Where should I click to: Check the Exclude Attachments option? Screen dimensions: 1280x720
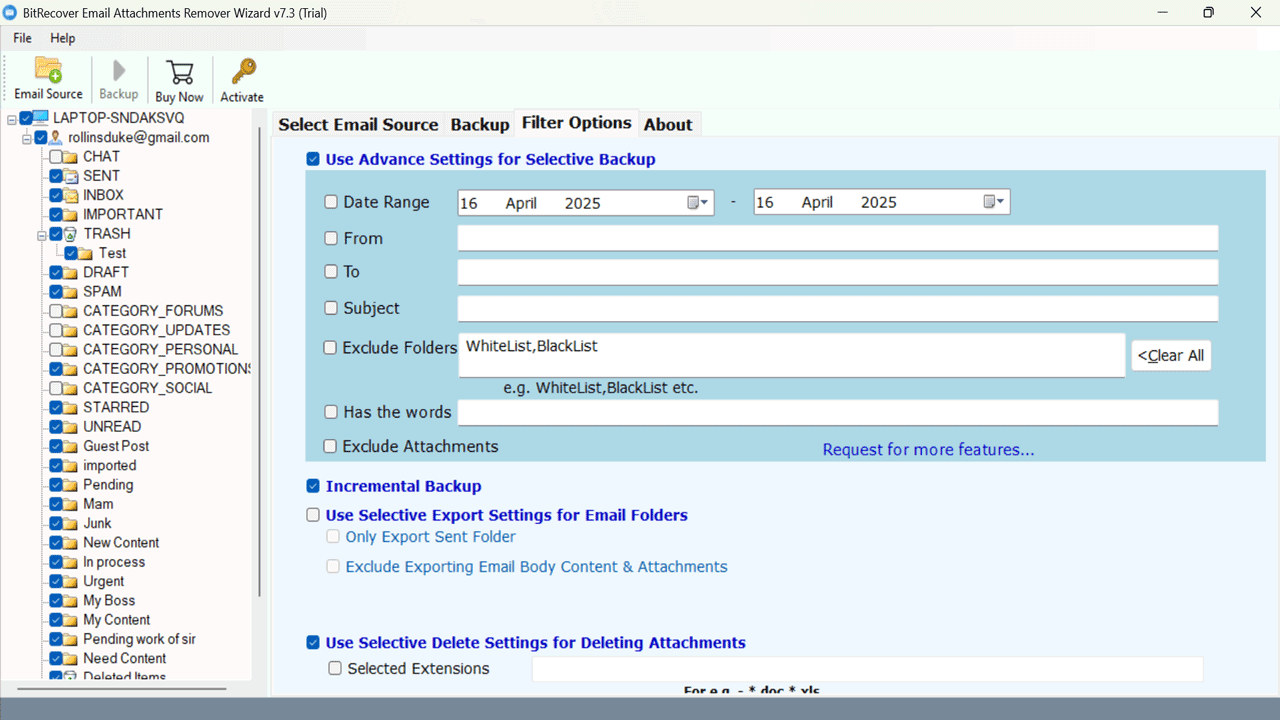(x=330, y=446)
